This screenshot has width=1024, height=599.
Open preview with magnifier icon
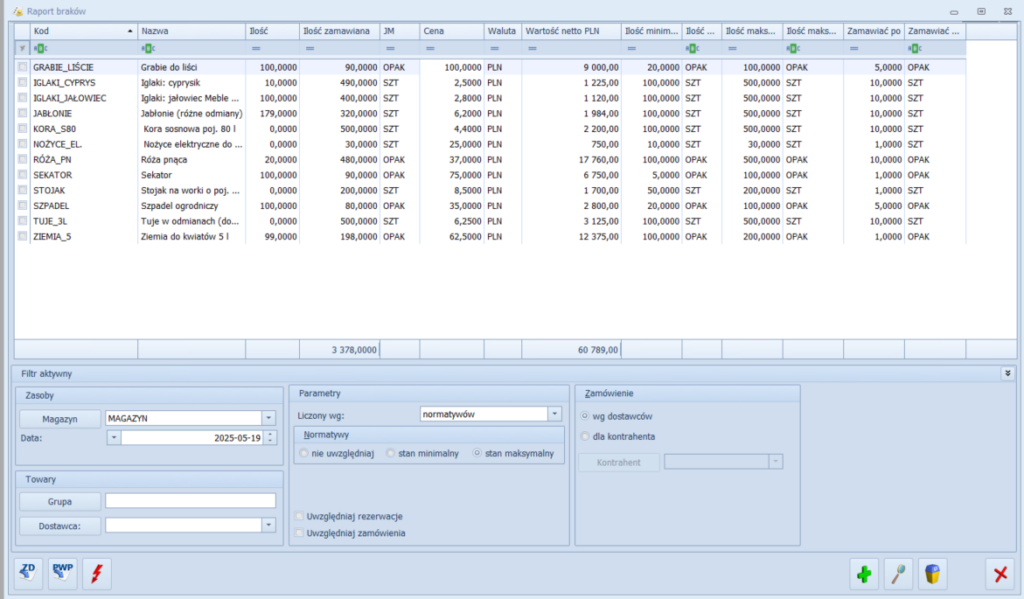coord(899,574)
